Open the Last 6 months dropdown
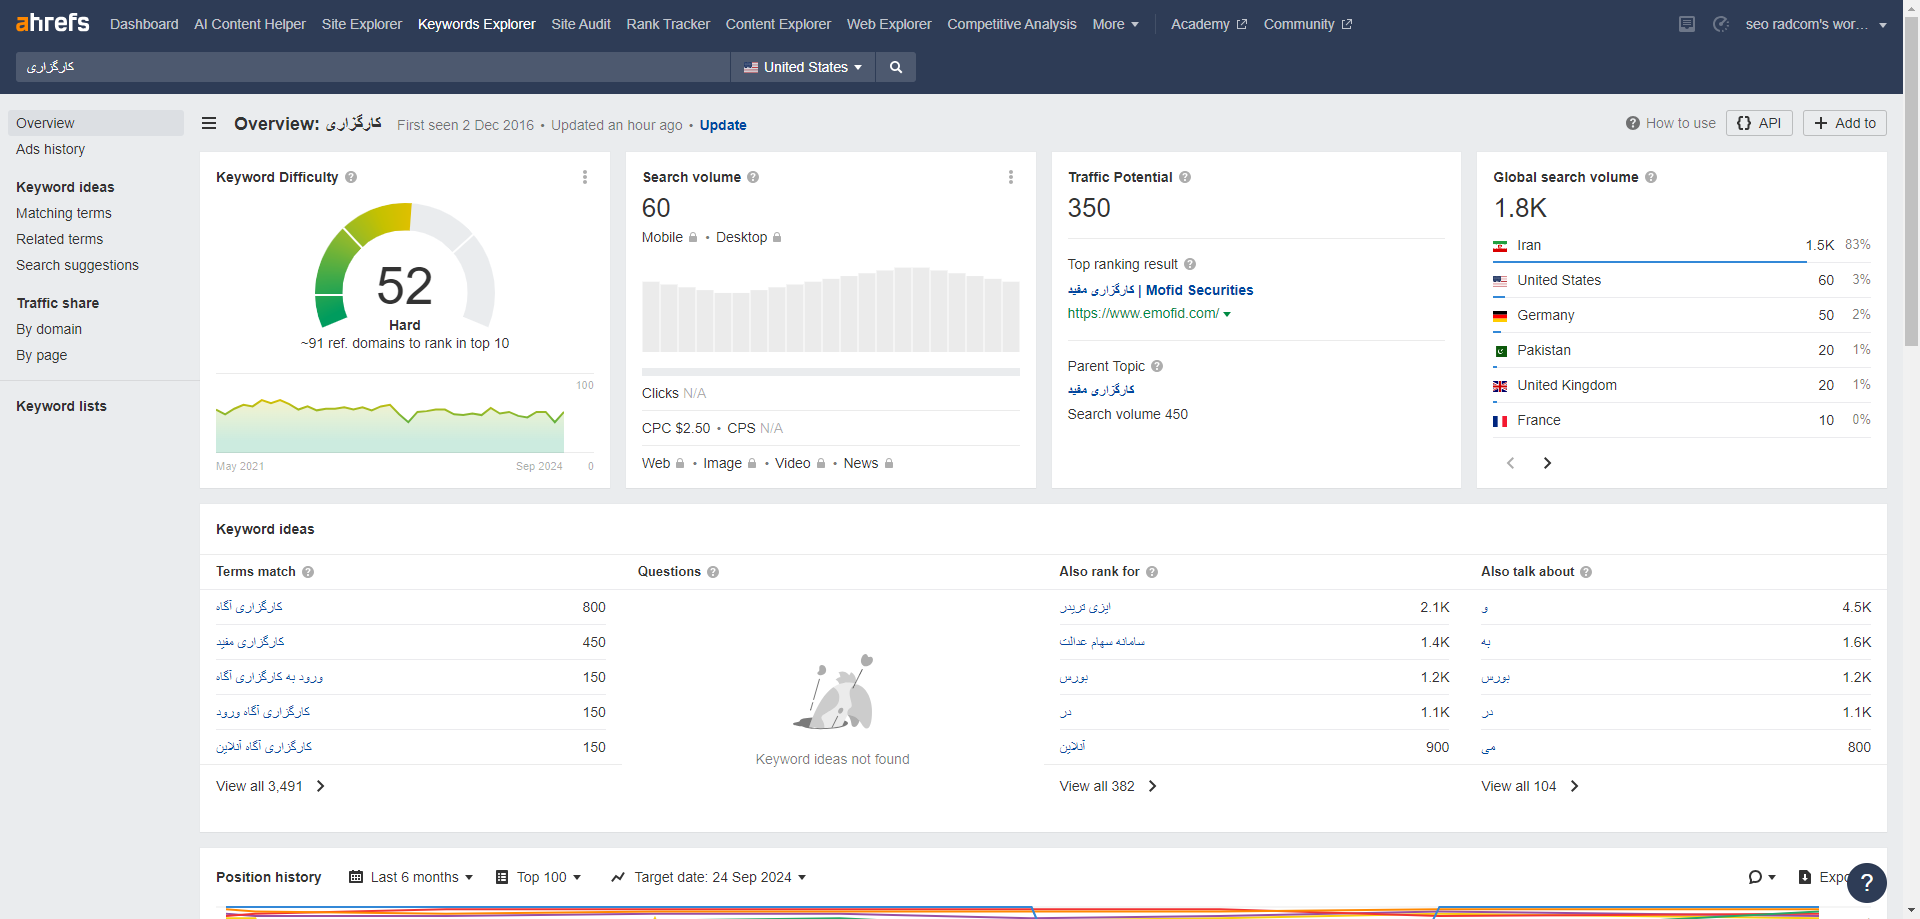This screenshot has height=919, width=1920. (411, 877)
